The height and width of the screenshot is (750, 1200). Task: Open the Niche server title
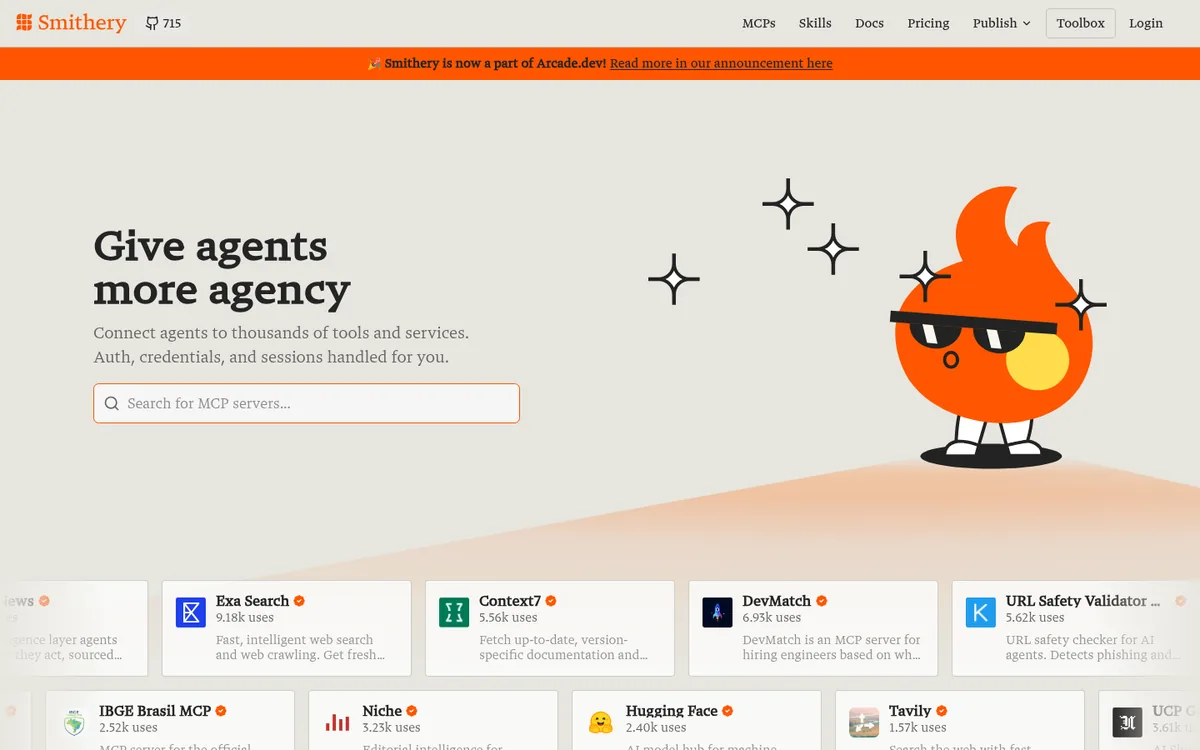(382, 711)
